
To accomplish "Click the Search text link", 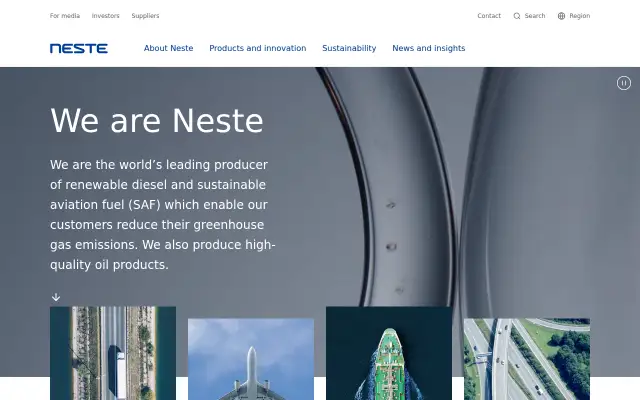I will (x=535, y=16).
